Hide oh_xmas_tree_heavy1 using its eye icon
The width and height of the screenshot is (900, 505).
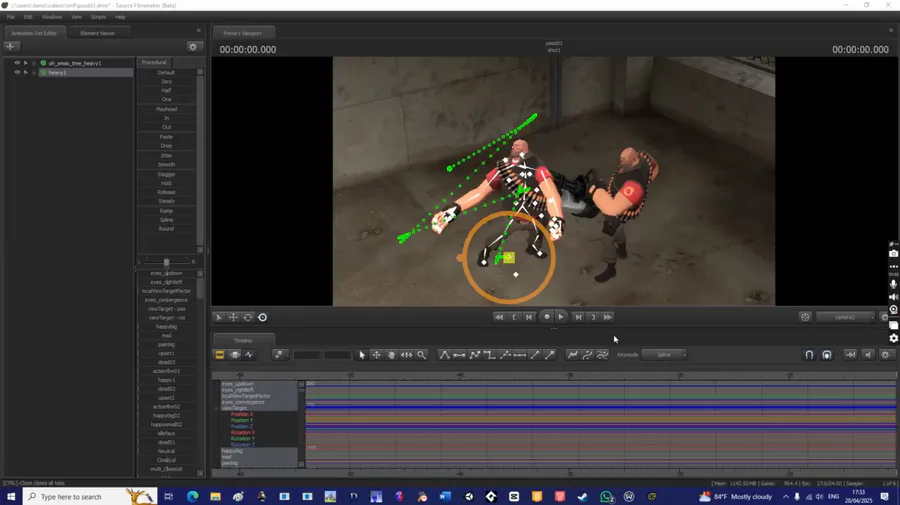coord(17,63)
